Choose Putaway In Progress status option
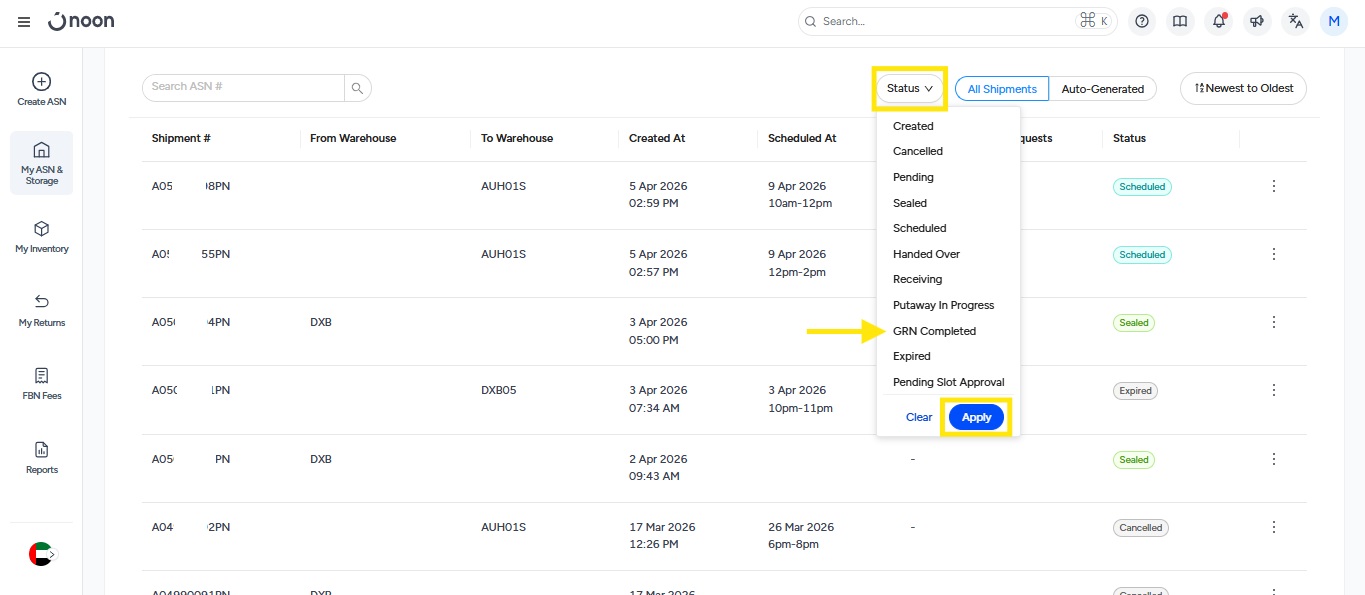This screenshot has width=1365, height=595. pos(943,305)
